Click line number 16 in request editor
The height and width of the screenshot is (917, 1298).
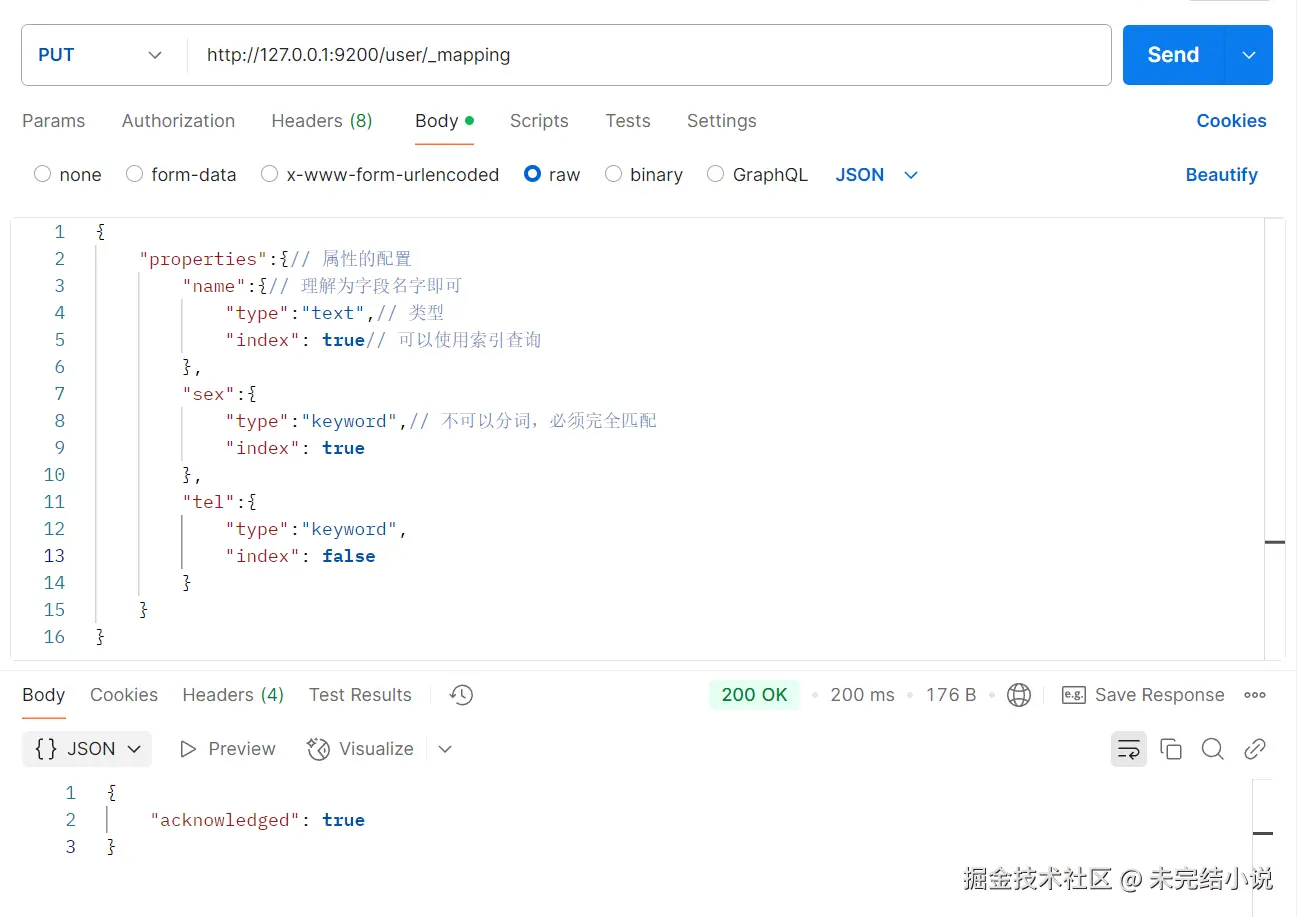(x=54, y=637)
